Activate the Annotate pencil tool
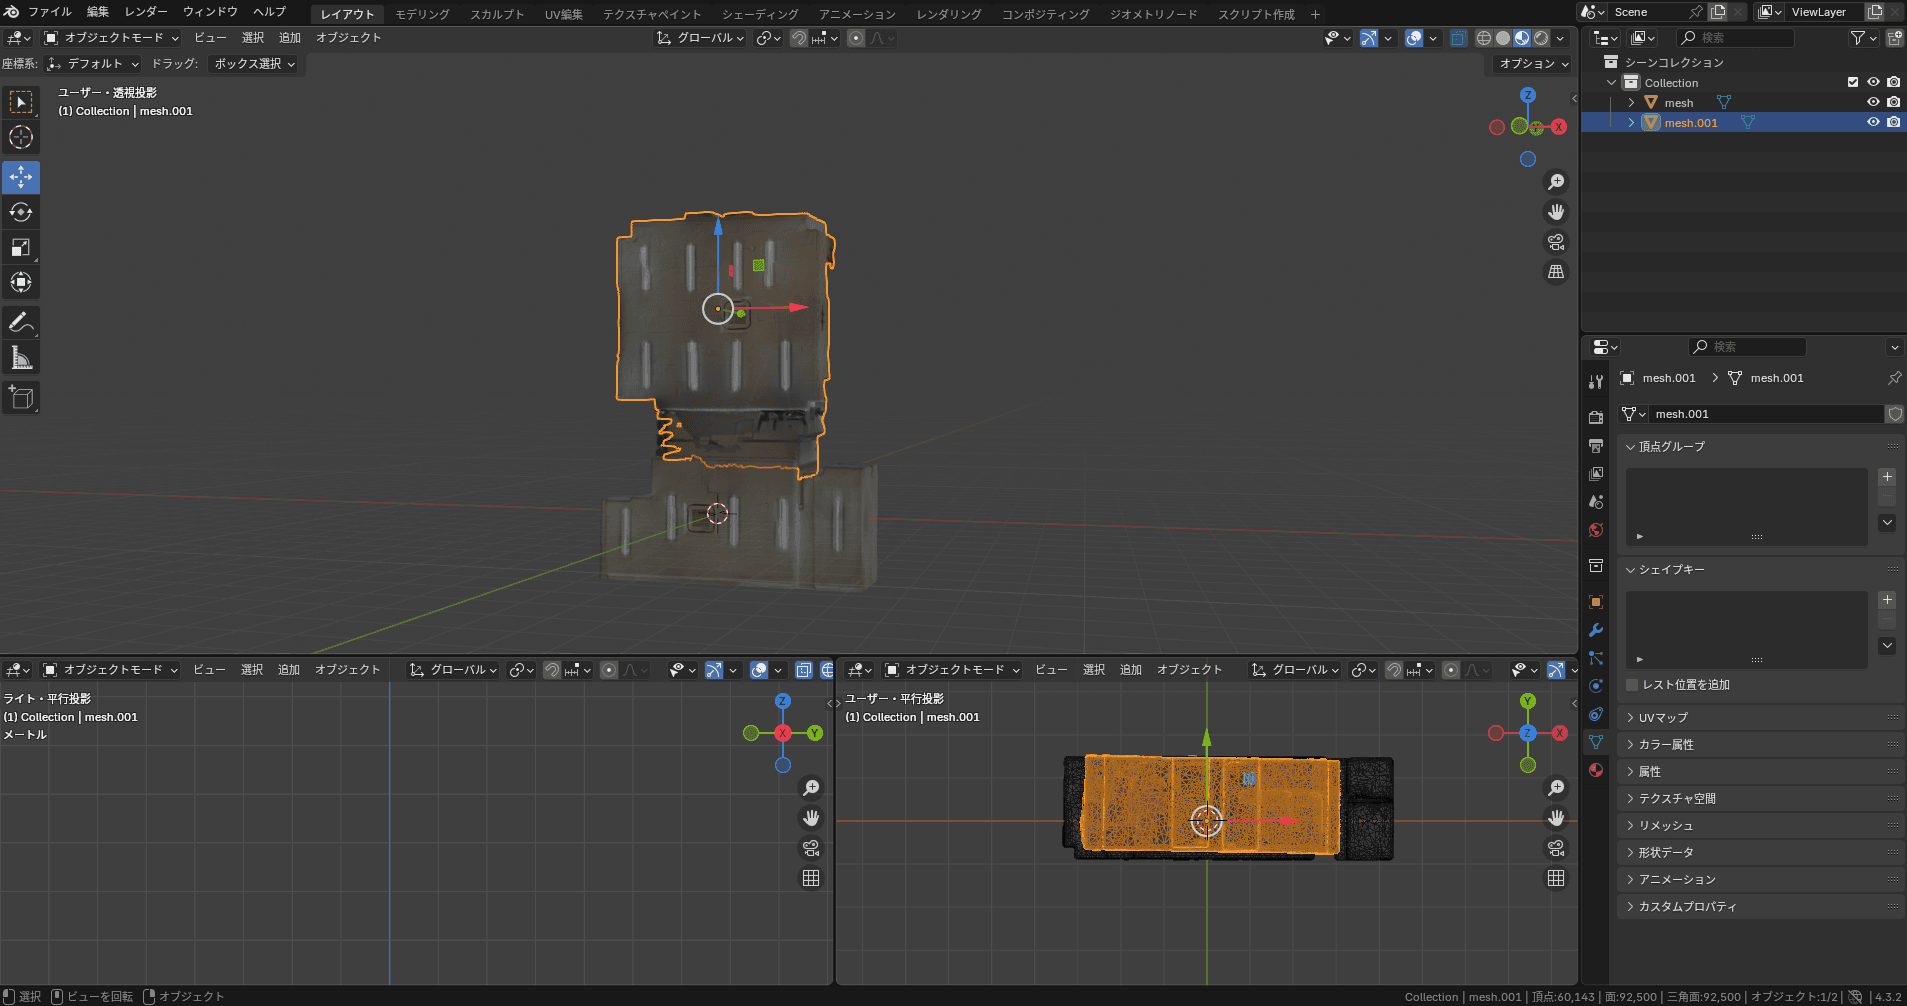The height and width of the screenshot is (1006, 1907). click(21, 322)
